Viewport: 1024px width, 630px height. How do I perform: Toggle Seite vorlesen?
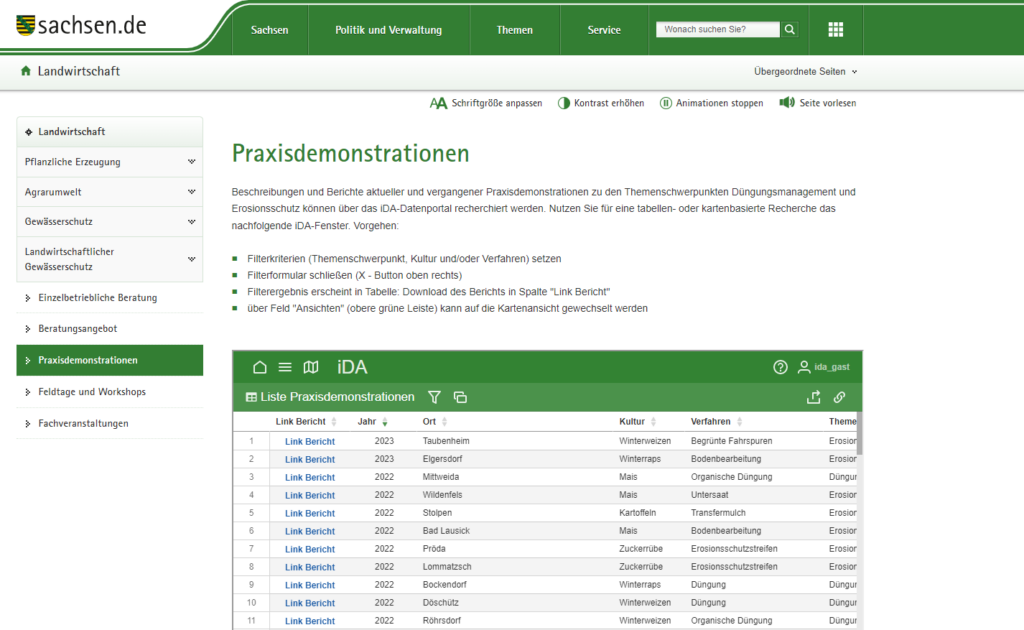coord(818,103)
